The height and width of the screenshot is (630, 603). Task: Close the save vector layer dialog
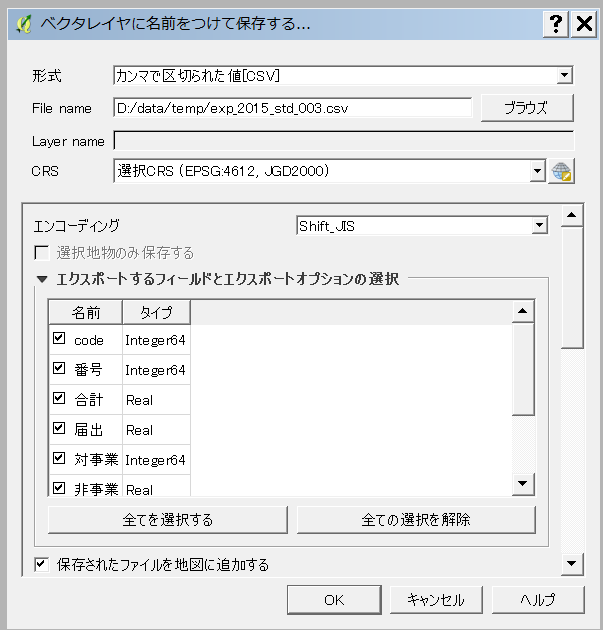(584, 24)
